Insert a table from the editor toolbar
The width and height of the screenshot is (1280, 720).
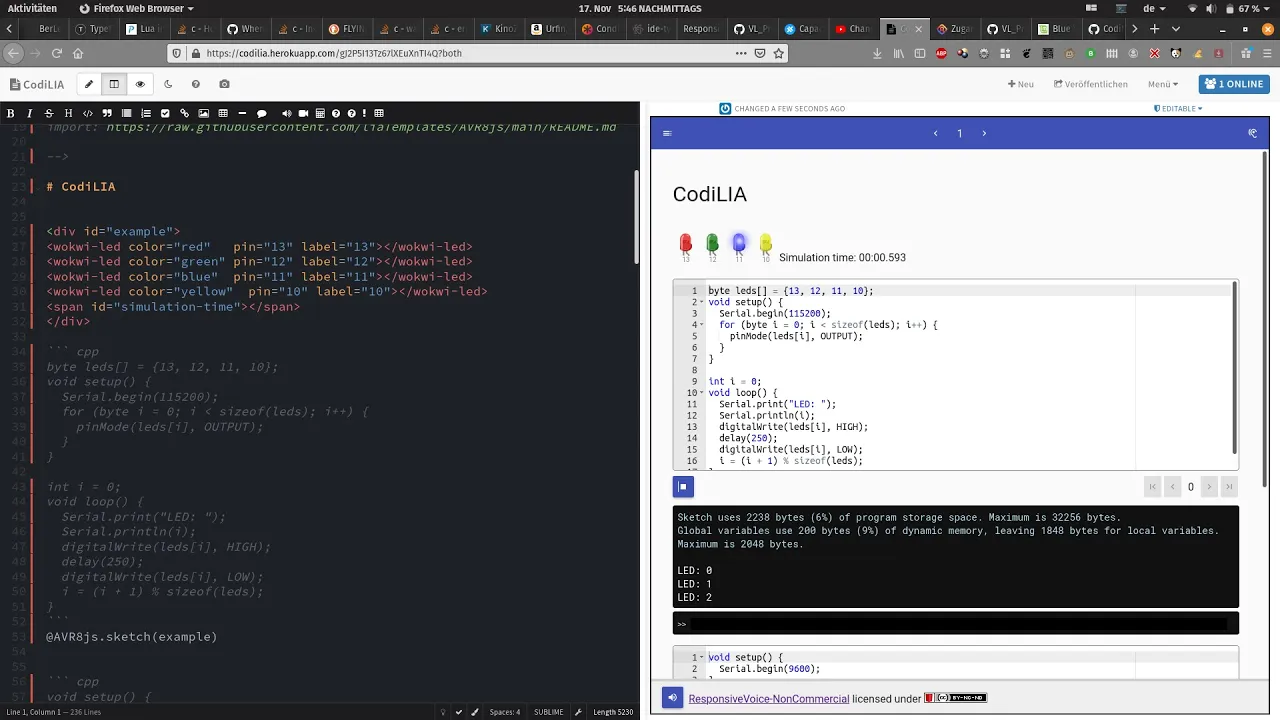coord(223,113)
